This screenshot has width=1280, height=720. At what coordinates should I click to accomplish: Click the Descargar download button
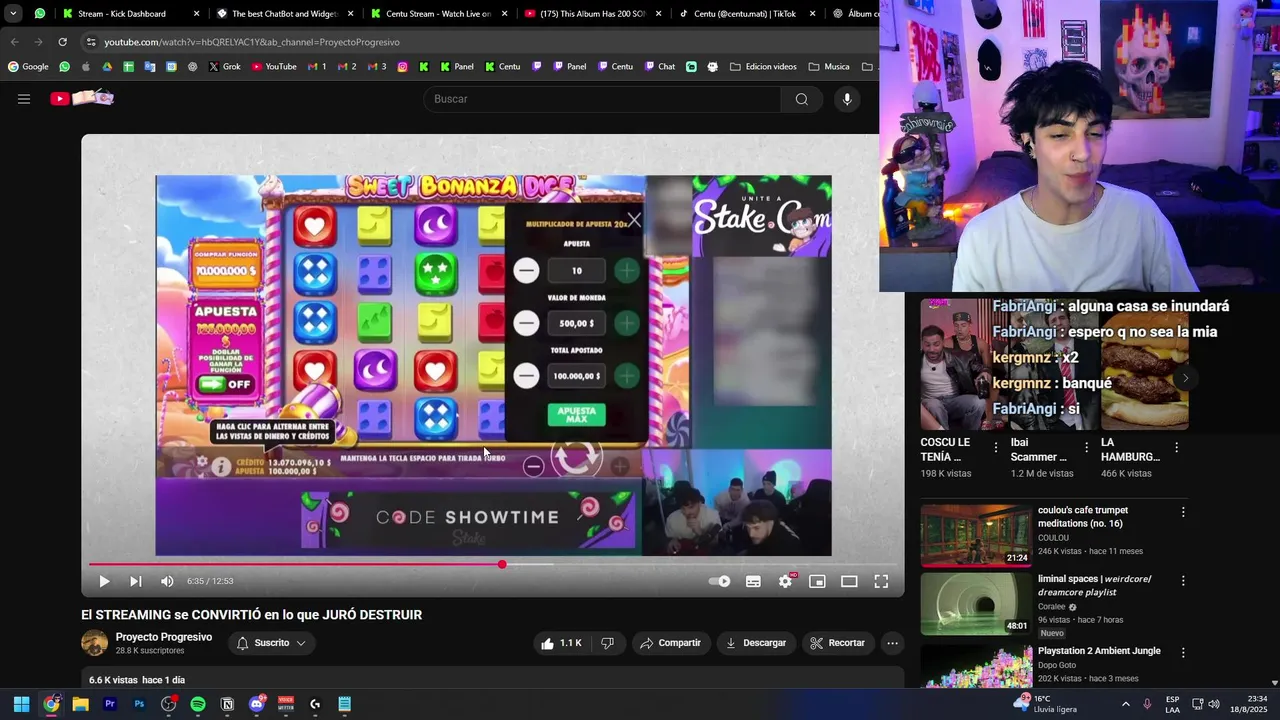[x=756, y=643]
